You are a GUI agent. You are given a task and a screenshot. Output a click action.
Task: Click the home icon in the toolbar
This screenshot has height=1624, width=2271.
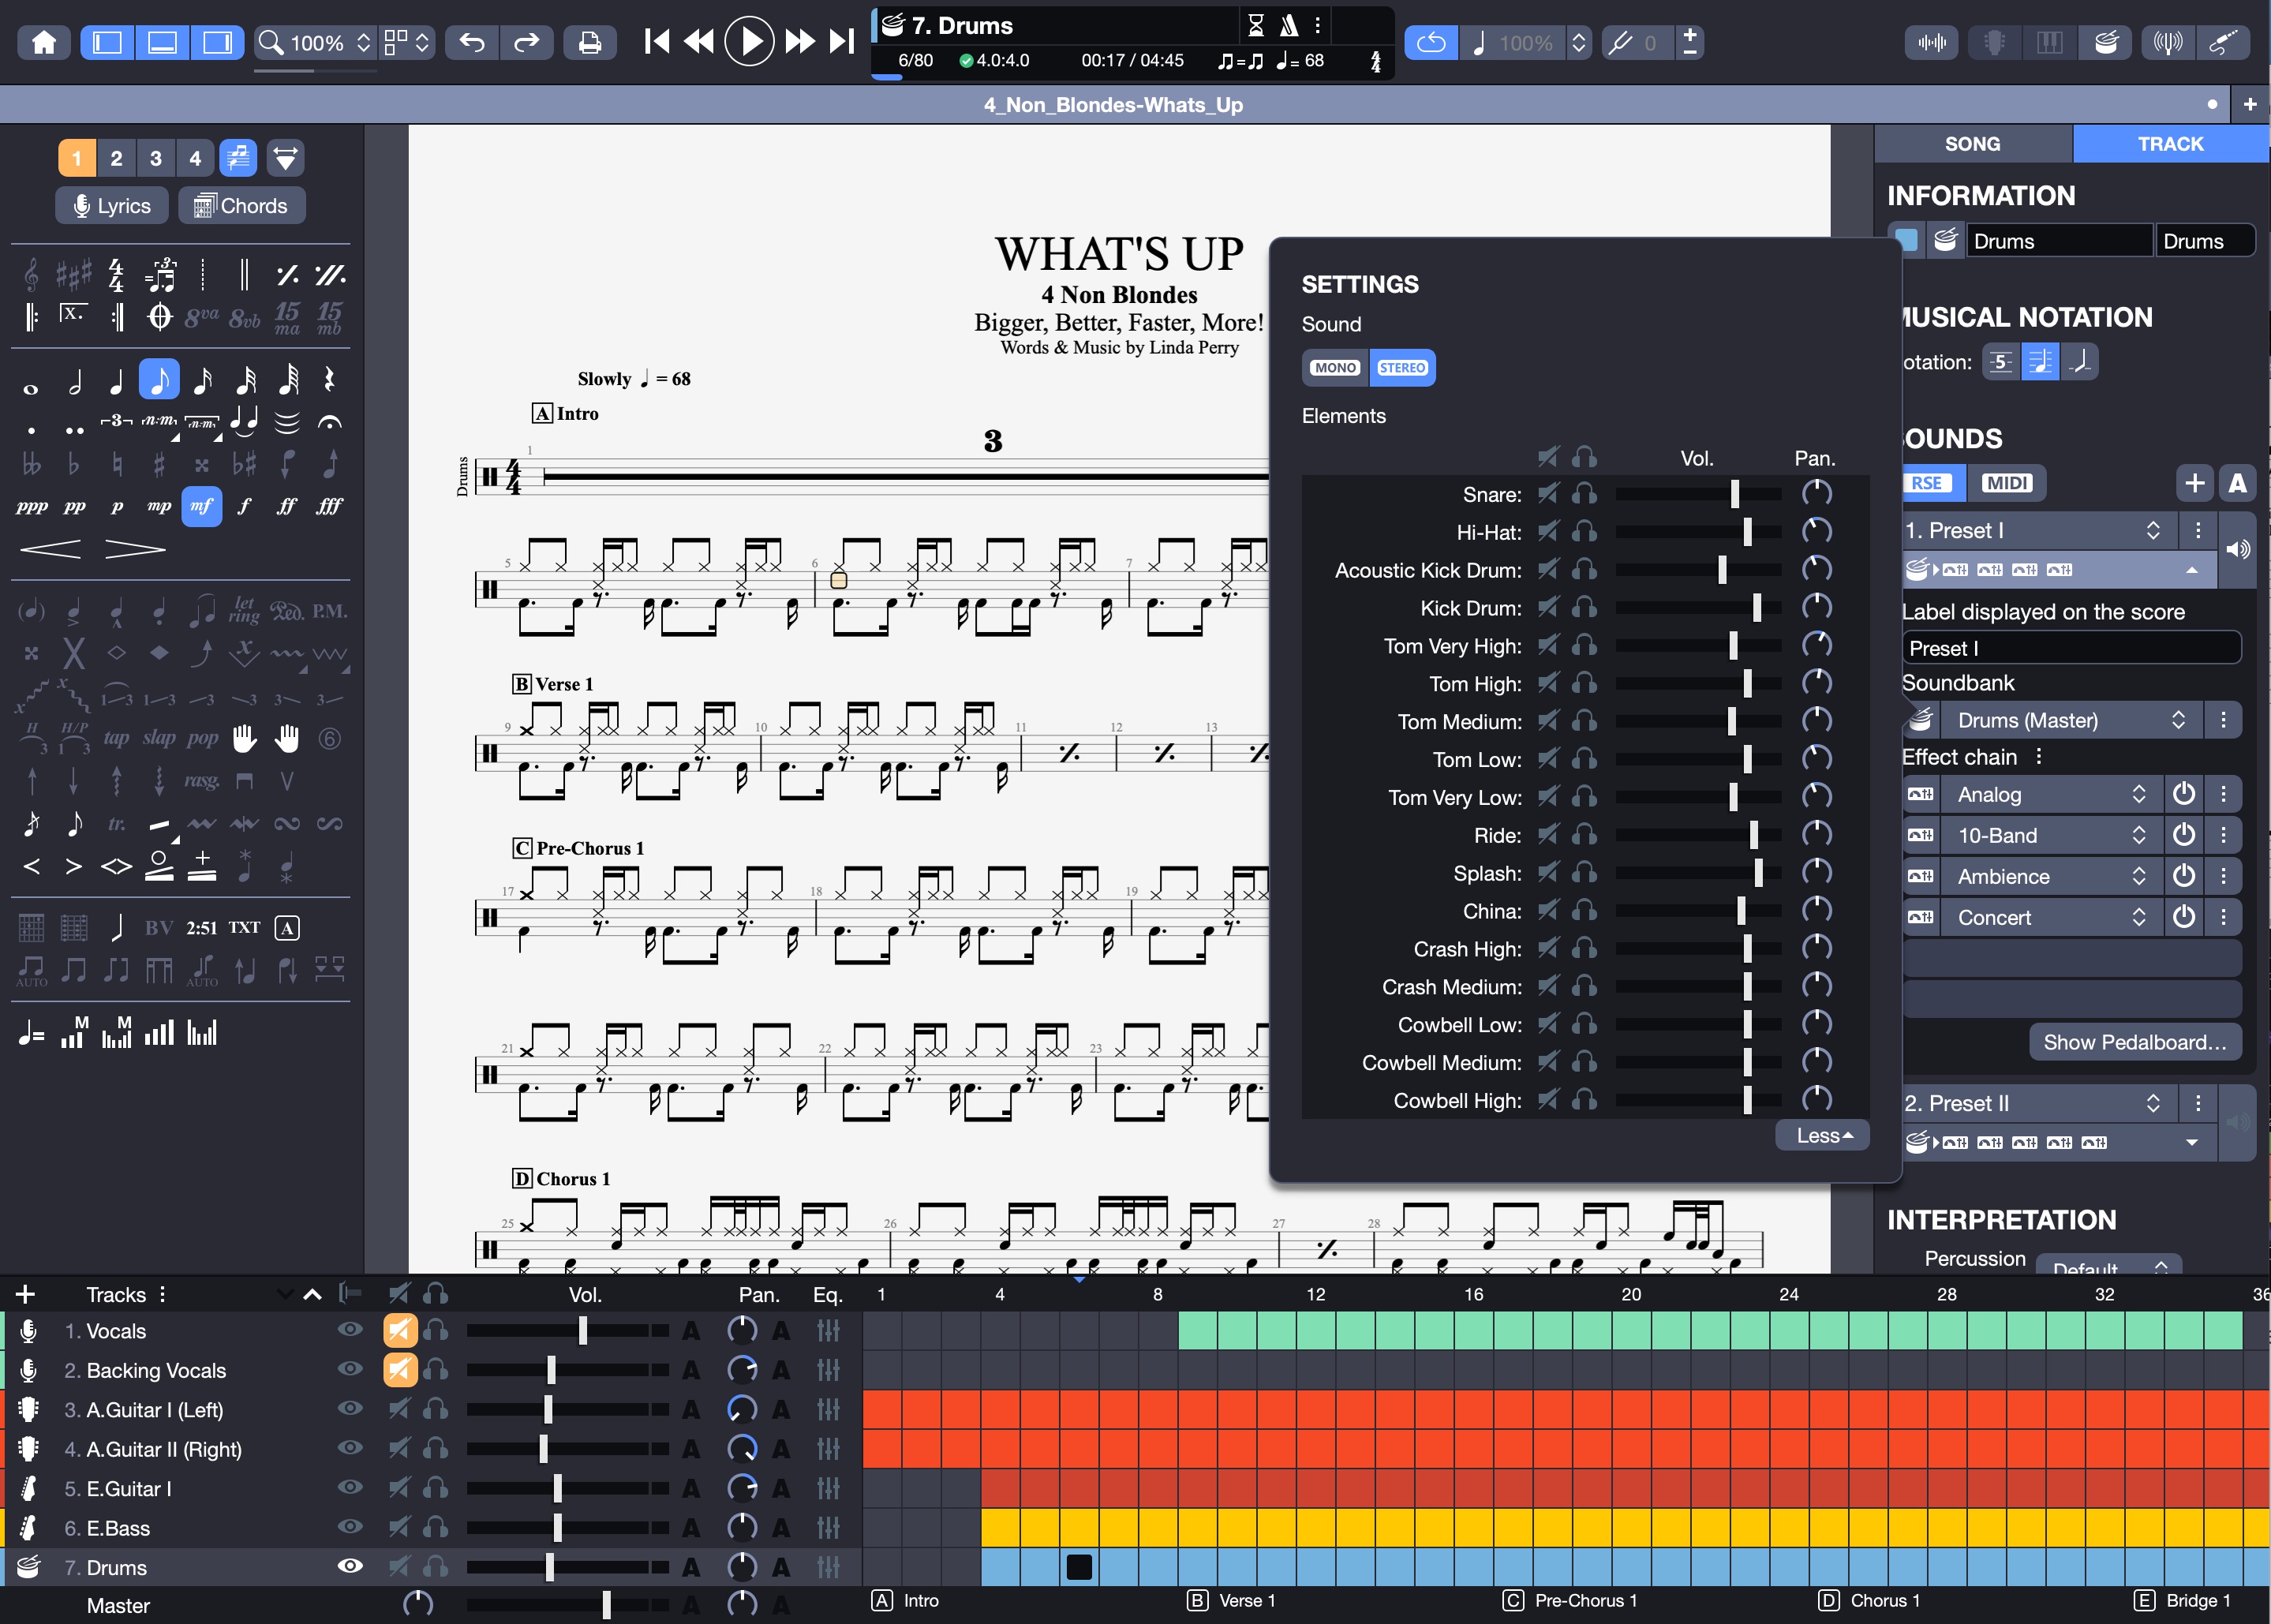point(44,42)
